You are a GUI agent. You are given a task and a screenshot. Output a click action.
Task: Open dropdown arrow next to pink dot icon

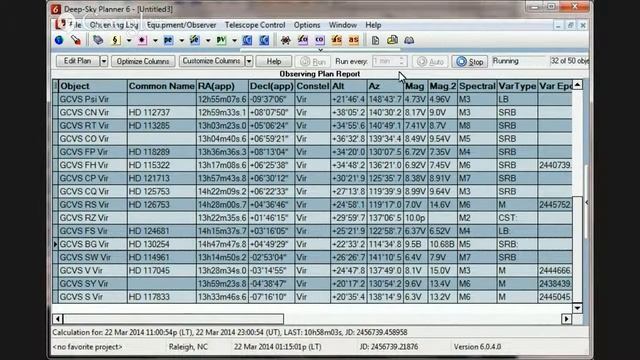pyautogui.click(x=155, y=40)
